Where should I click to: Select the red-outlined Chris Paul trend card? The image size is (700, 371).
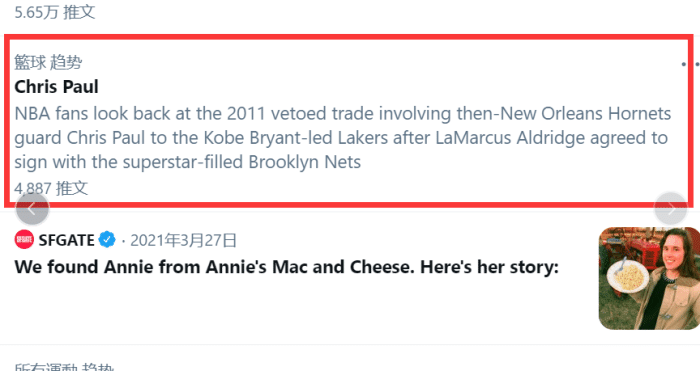(x=349, y=121)
